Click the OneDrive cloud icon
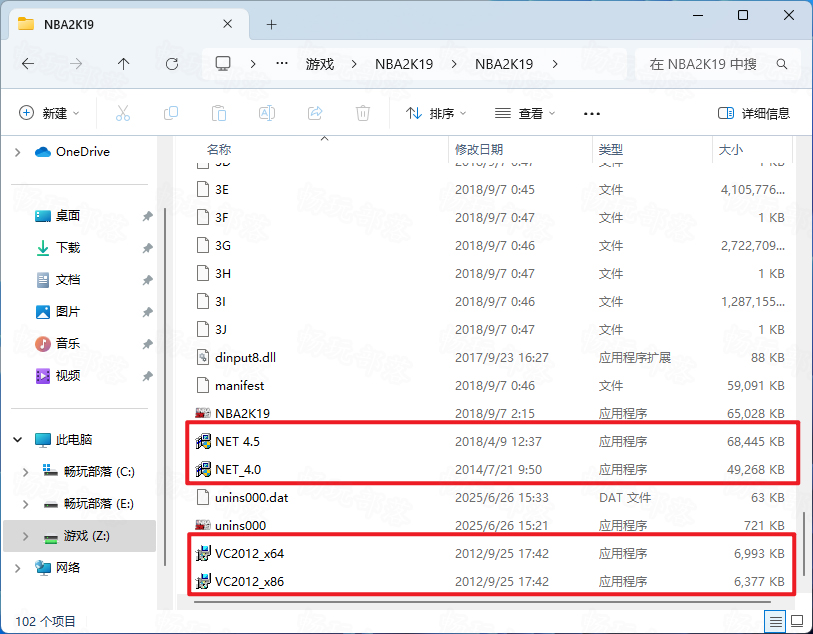The width and height of the screenshot is (813, 634). pyautogui.click(x=43, y=152)
